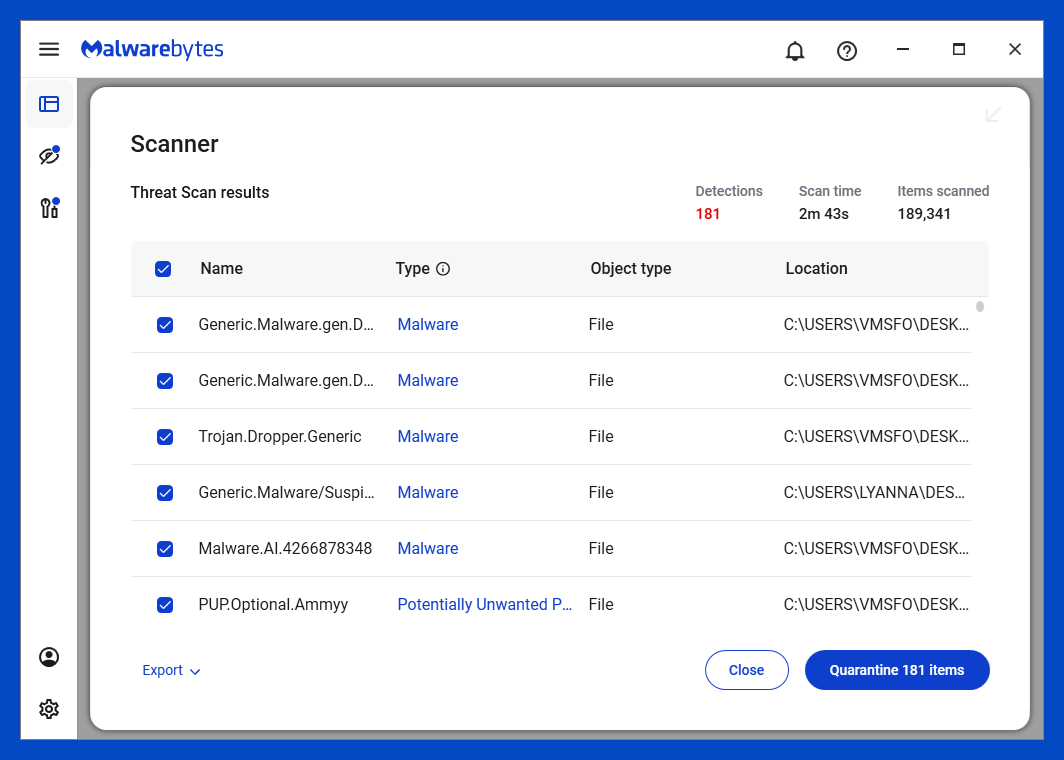Open Potentially Unwanted P... type link

(484, 604)
